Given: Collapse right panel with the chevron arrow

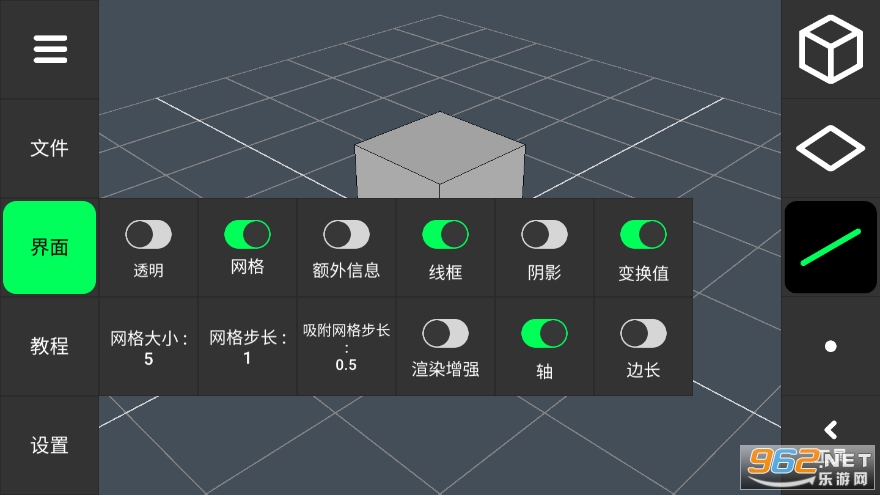Looking at the screenshot, I should 831,430.
